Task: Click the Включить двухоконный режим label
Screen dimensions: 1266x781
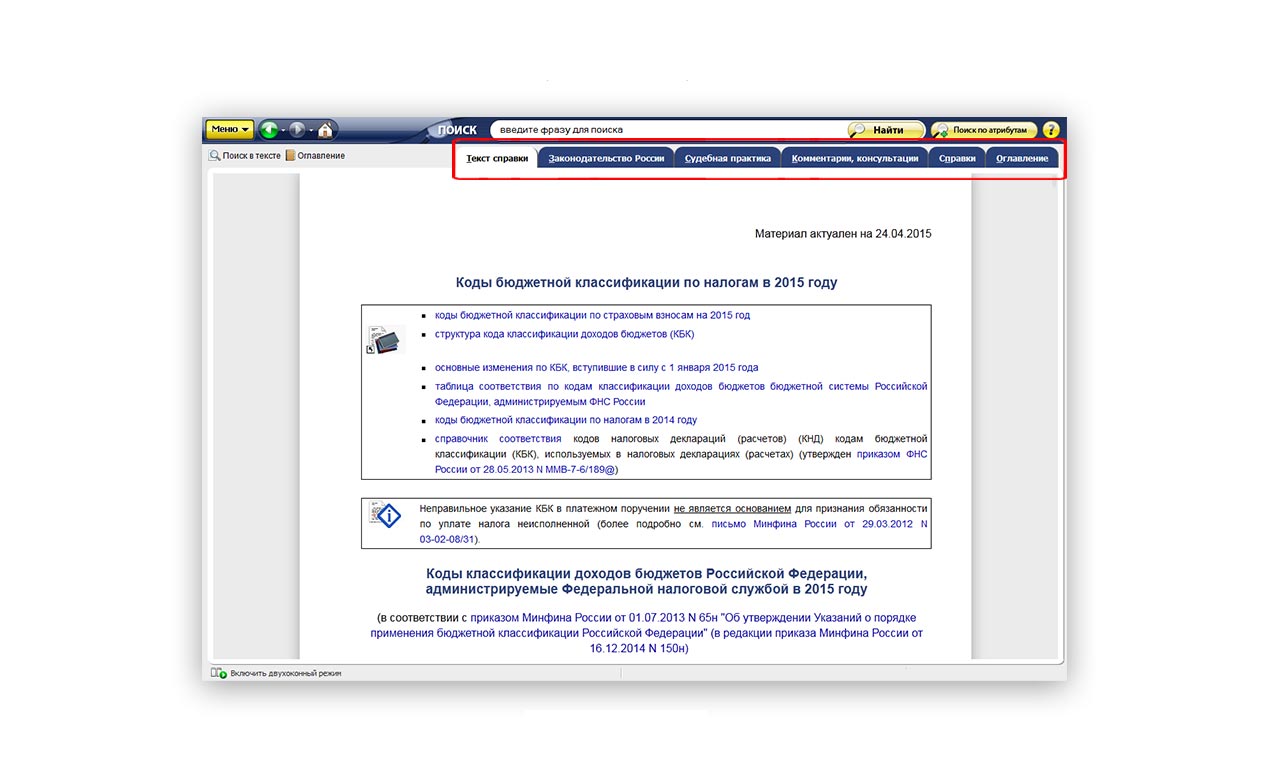Action: 286,674
